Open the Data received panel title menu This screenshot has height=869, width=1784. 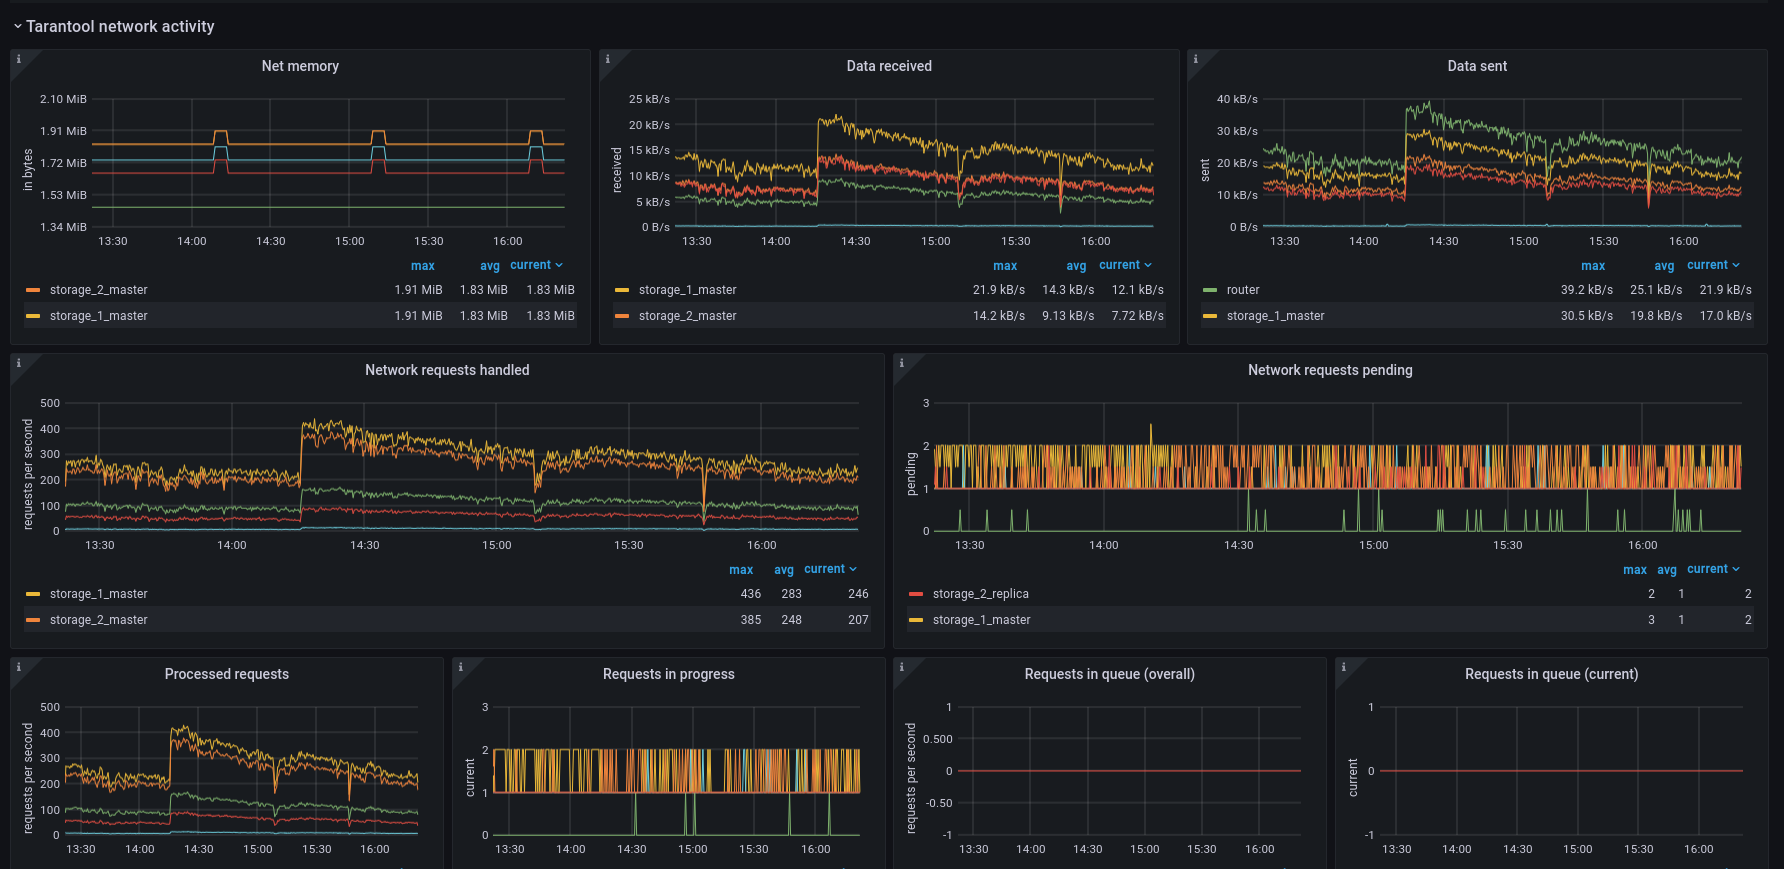889,66
